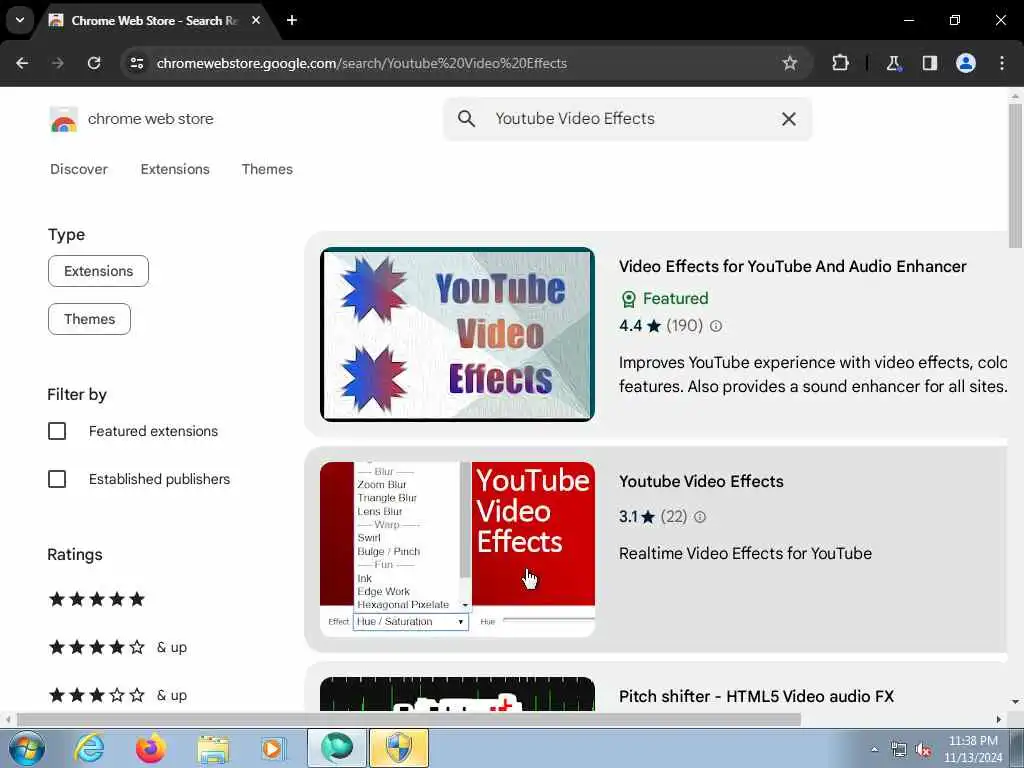This screenshot has height=768, width=1024.
Task: Click the shield taskbar app
Action: [x=399, y=748]
